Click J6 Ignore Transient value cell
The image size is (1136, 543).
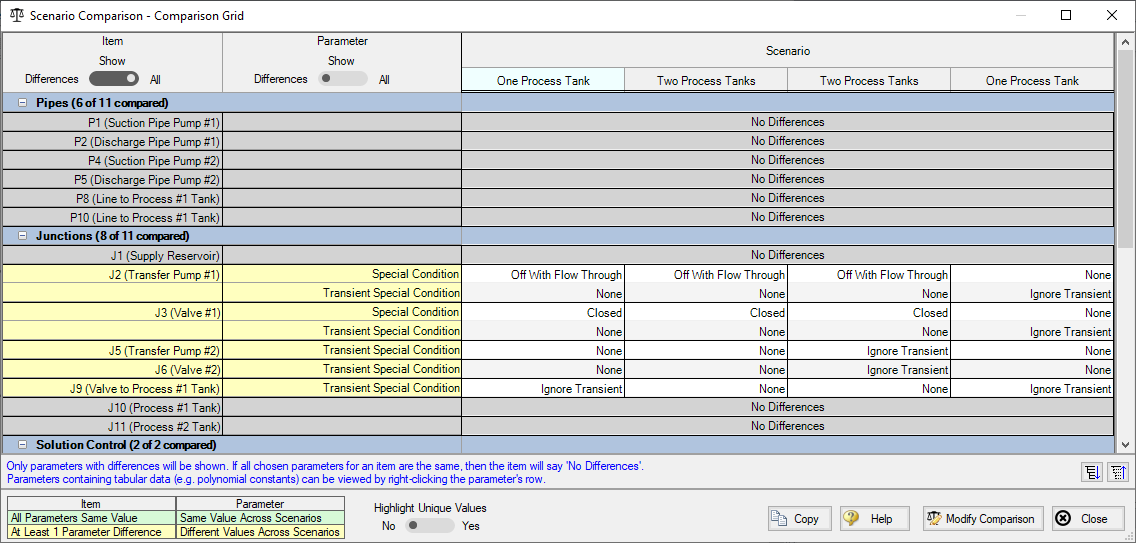tap(869, 370)
